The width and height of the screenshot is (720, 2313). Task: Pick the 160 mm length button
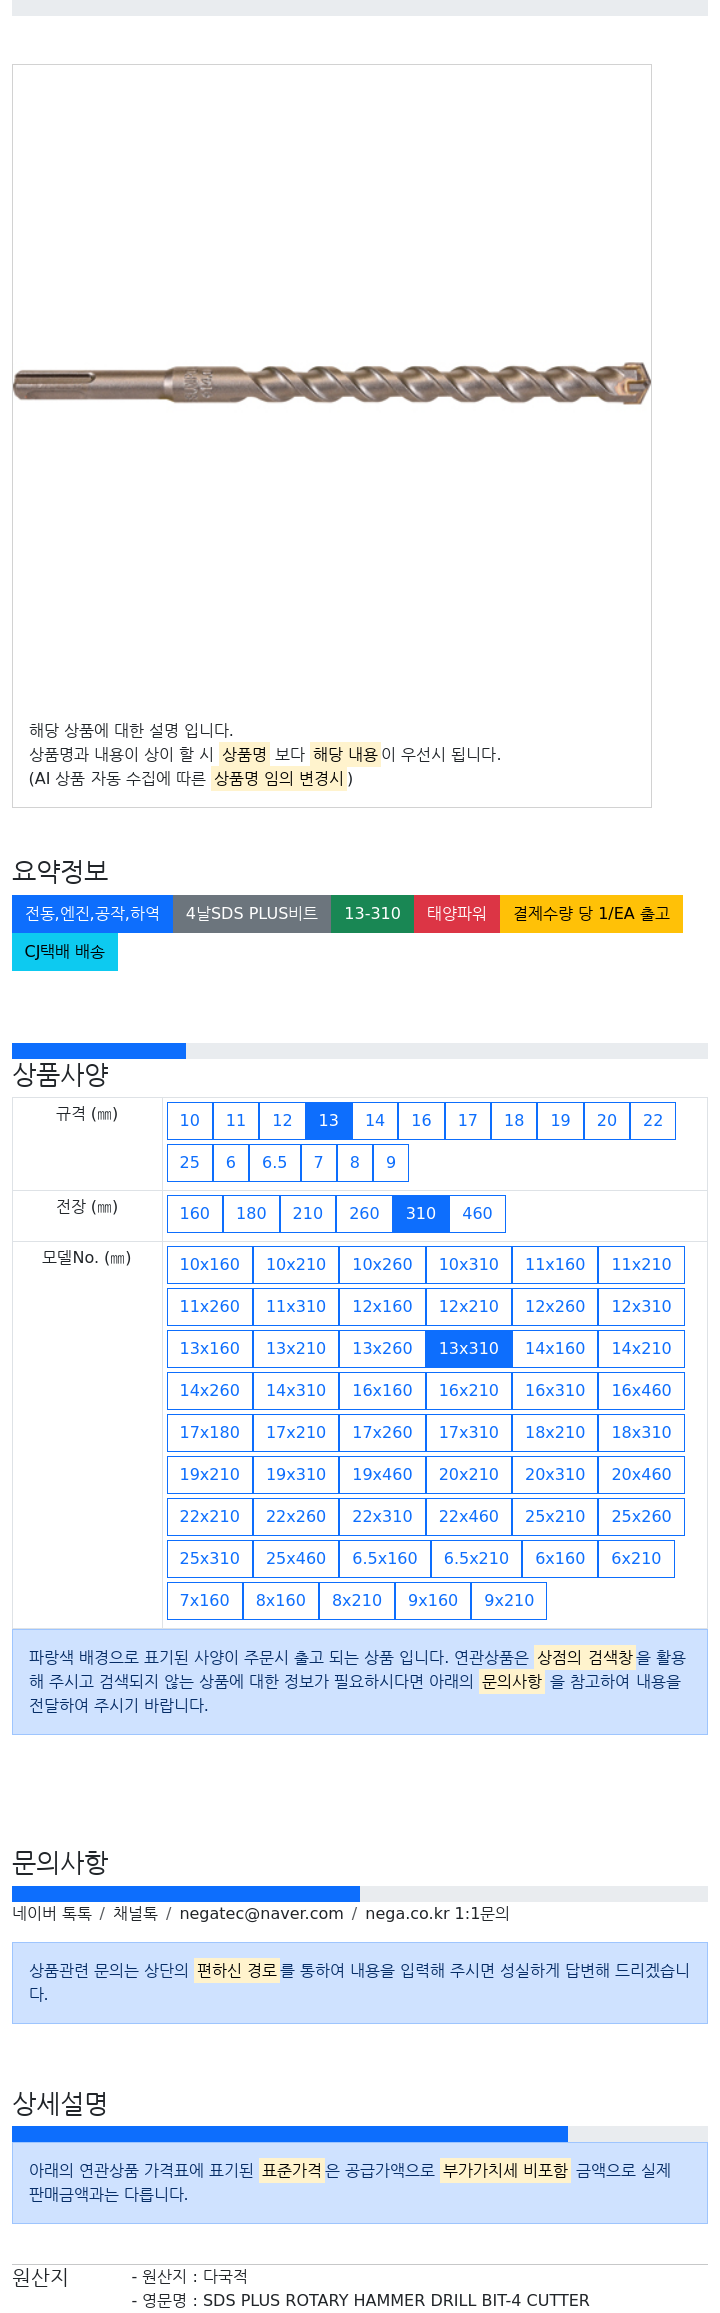(x=195, y=1214)
